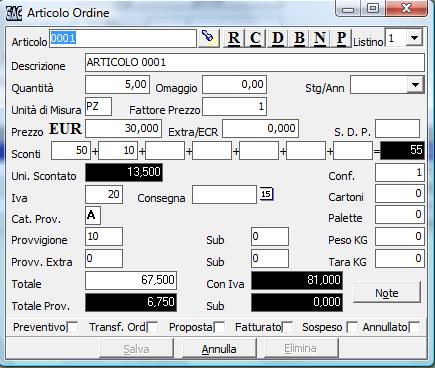Click the Tara KG field
The height and width of the screenshot is (368, 435).
(x=400, y=258)
